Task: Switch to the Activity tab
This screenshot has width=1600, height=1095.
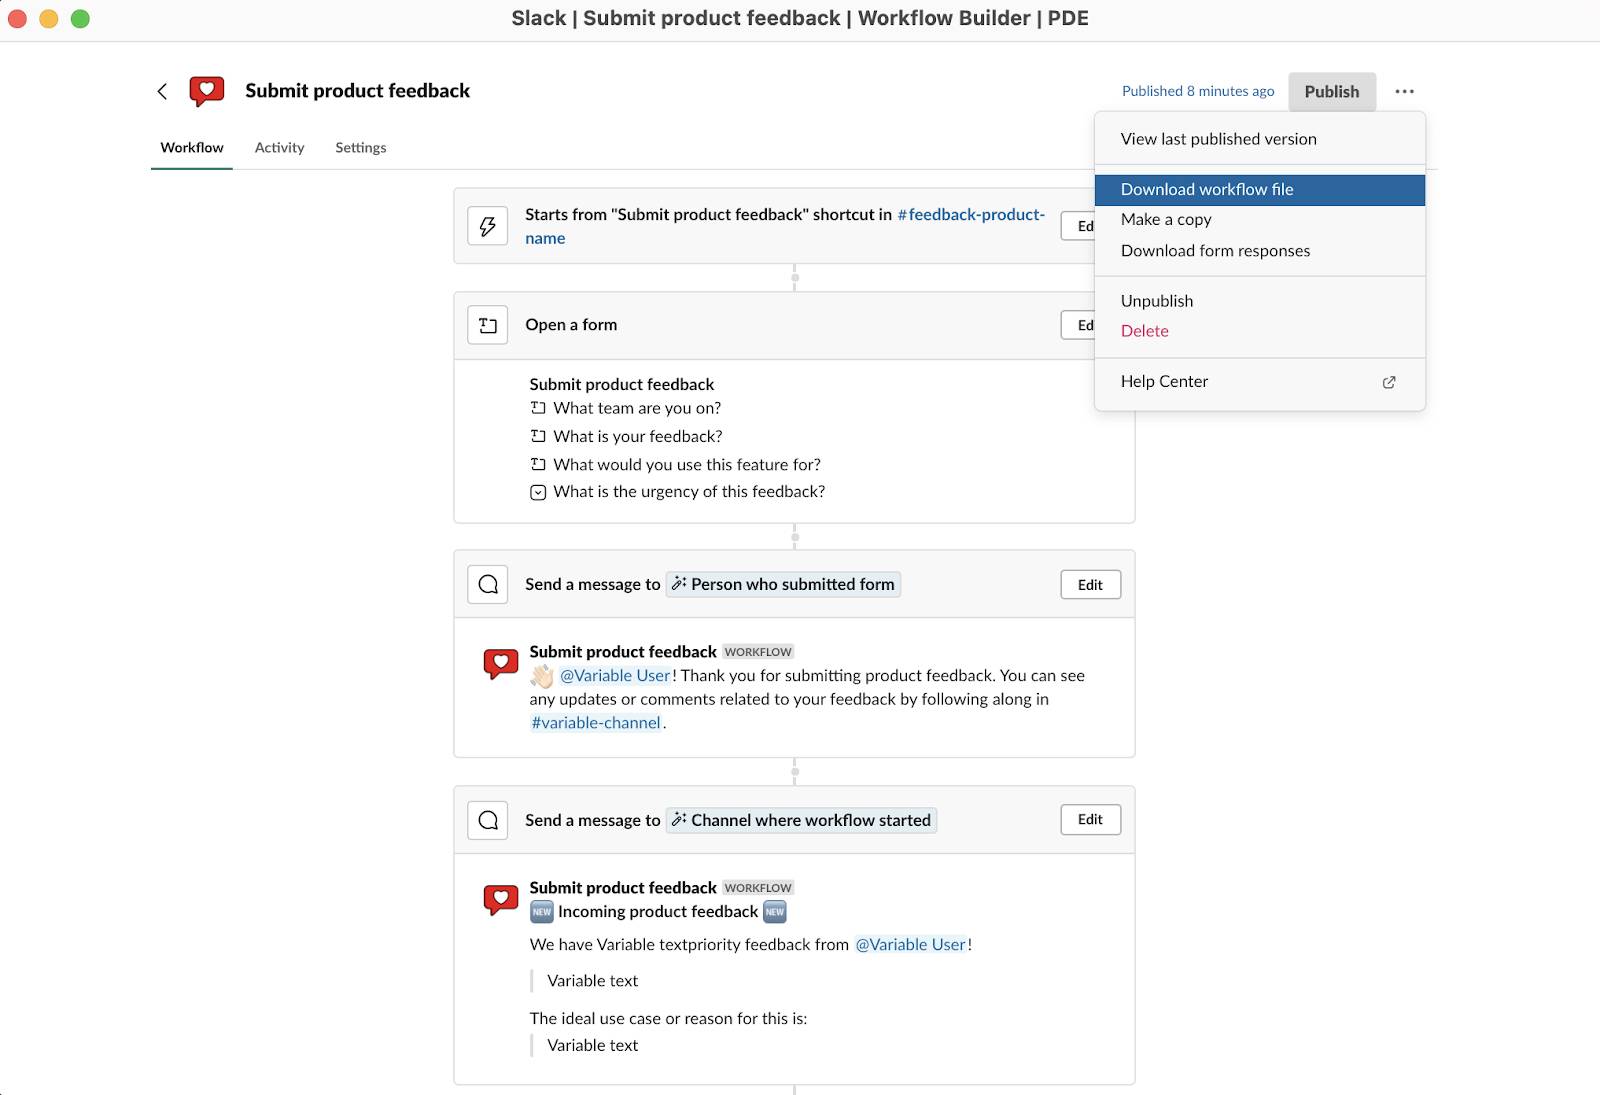Action: [x=279, y=147]
